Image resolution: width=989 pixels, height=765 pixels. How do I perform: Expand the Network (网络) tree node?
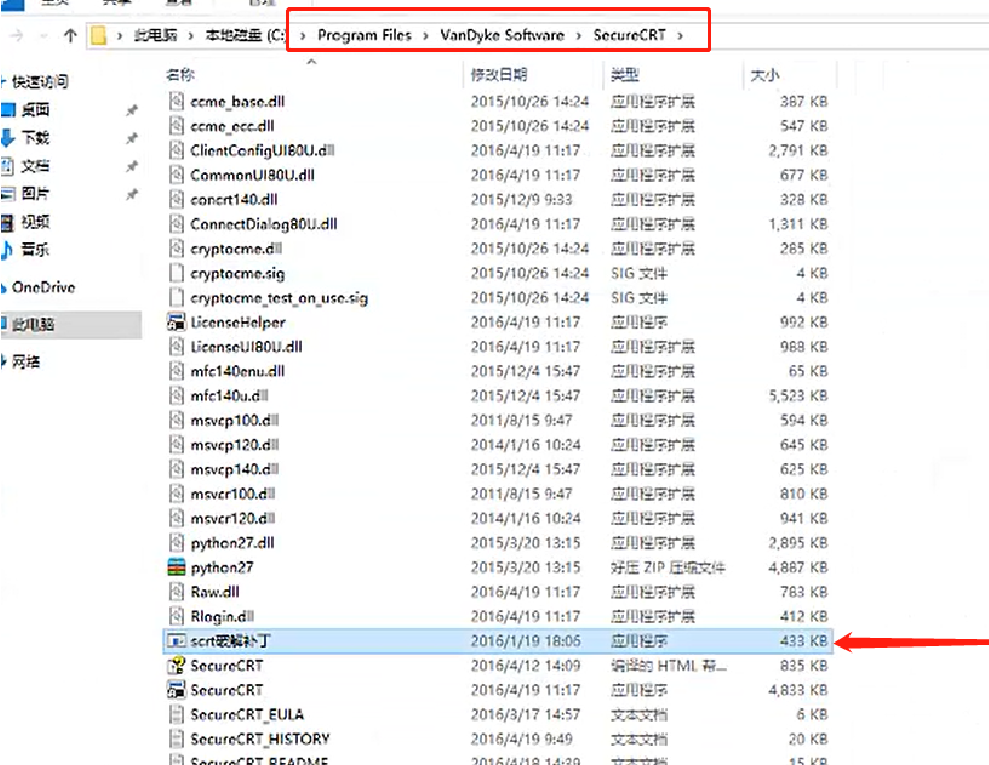point(4,362)
